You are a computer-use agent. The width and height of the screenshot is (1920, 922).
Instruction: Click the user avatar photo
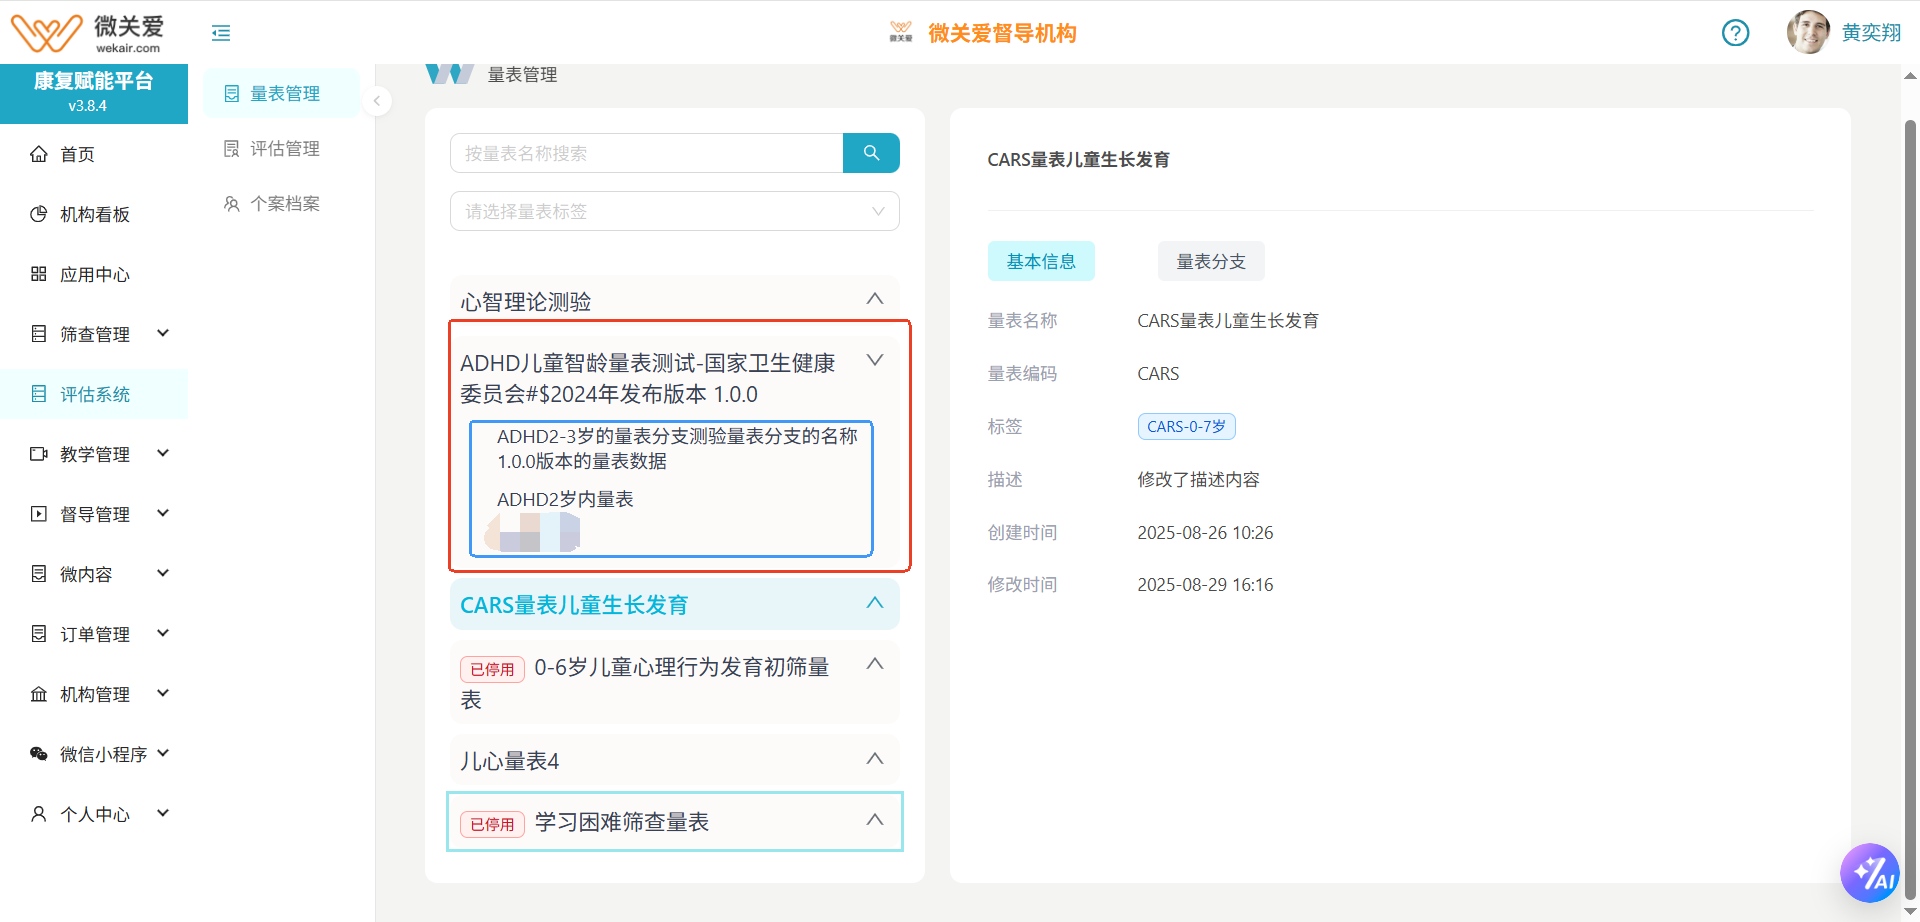click(1807, 33)
